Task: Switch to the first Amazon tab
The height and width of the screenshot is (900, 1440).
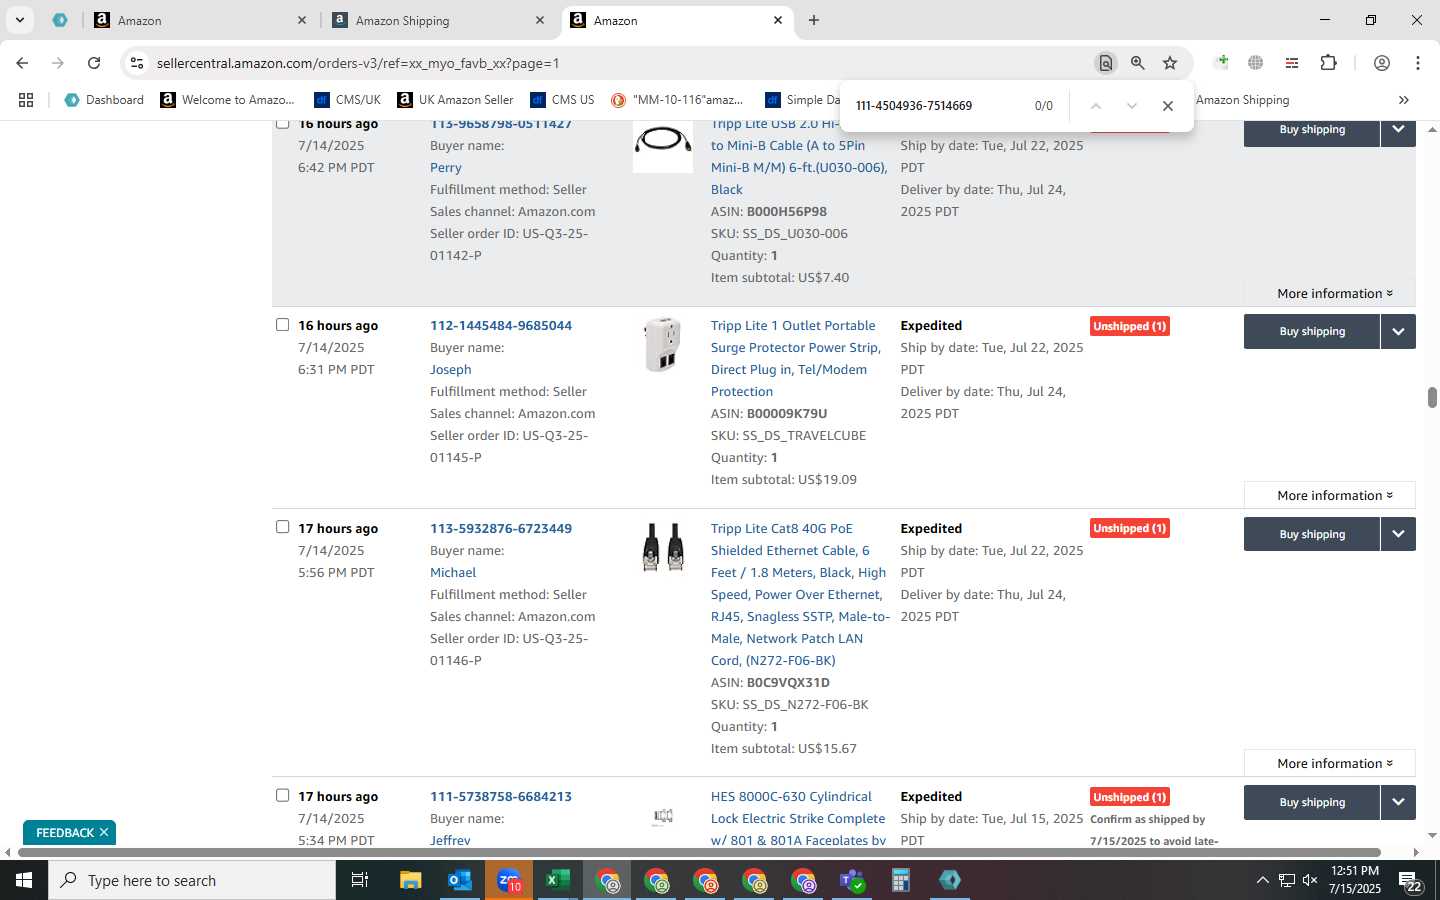Action: click(x=200, y=20)
